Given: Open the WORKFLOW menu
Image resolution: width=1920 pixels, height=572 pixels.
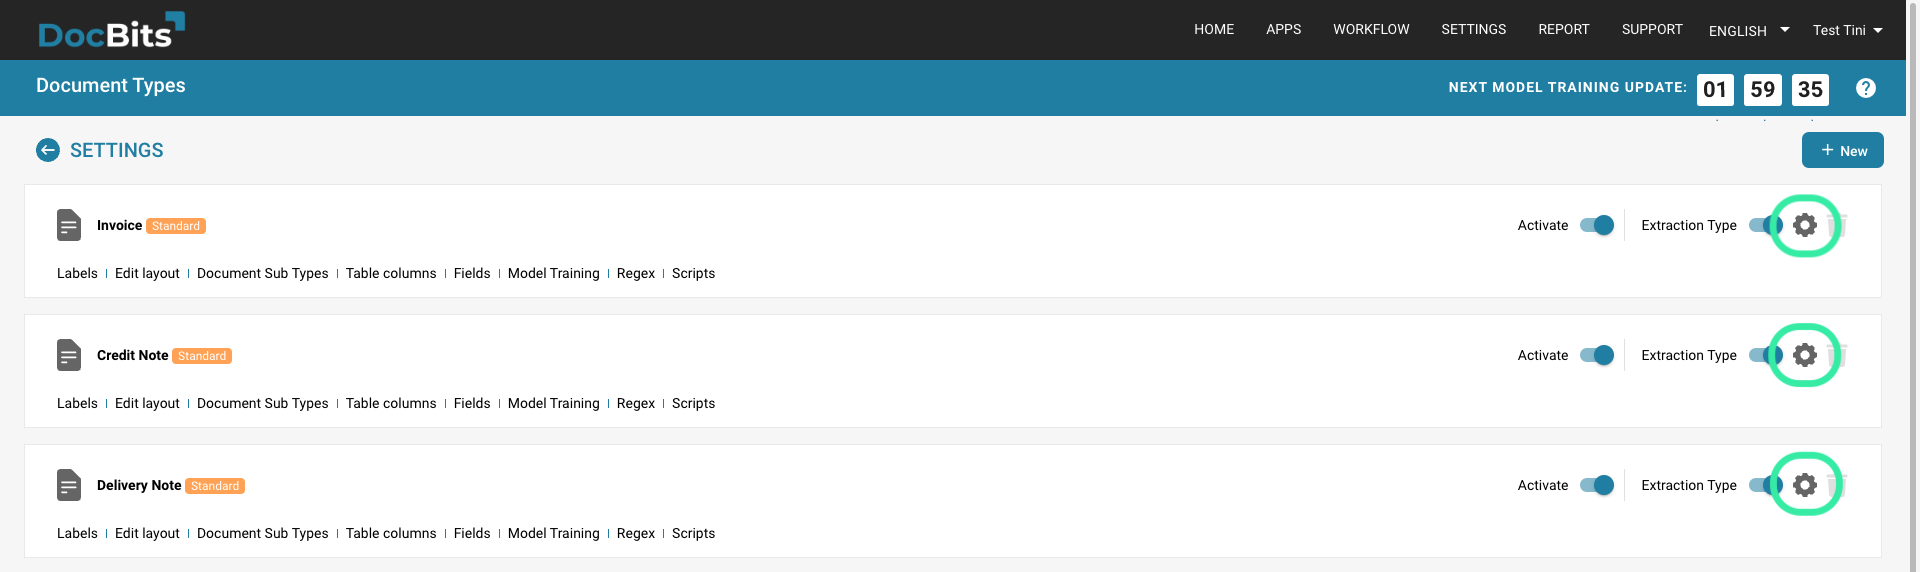Looking at the screenshot, I should [1371, 29].
